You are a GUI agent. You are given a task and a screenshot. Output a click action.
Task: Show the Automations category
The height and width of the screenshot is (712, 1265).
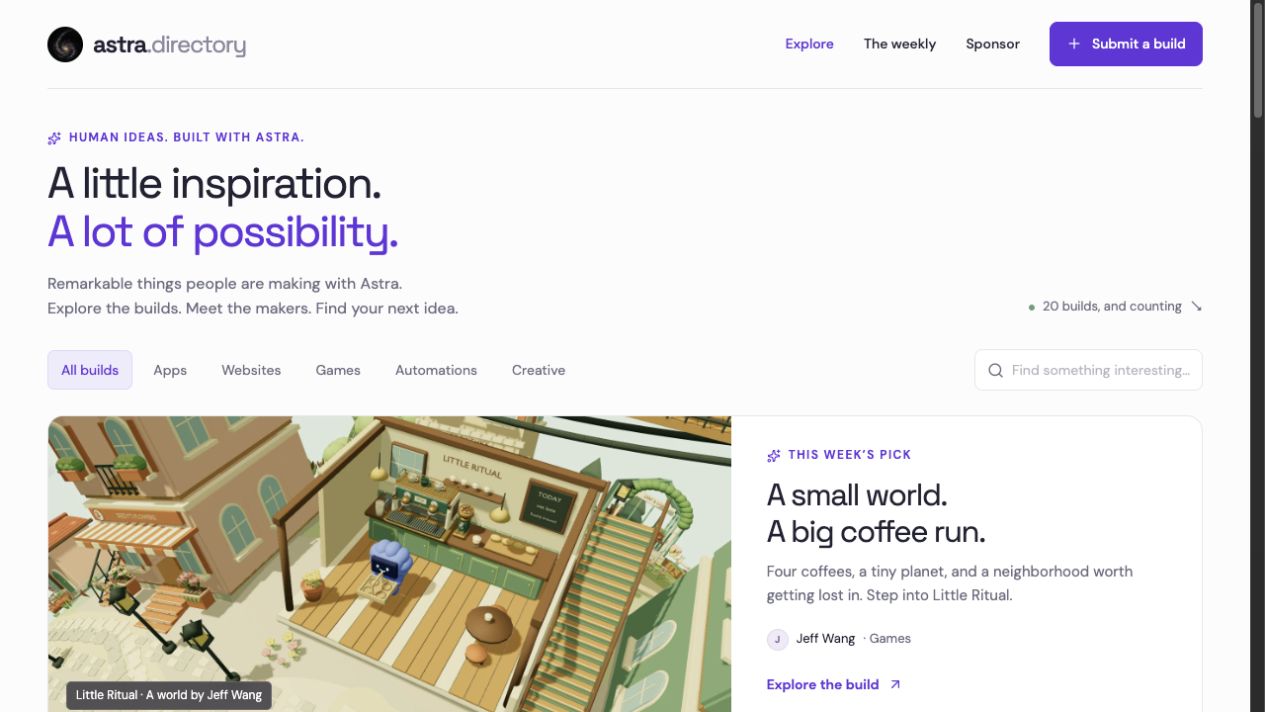pos(436,370)
